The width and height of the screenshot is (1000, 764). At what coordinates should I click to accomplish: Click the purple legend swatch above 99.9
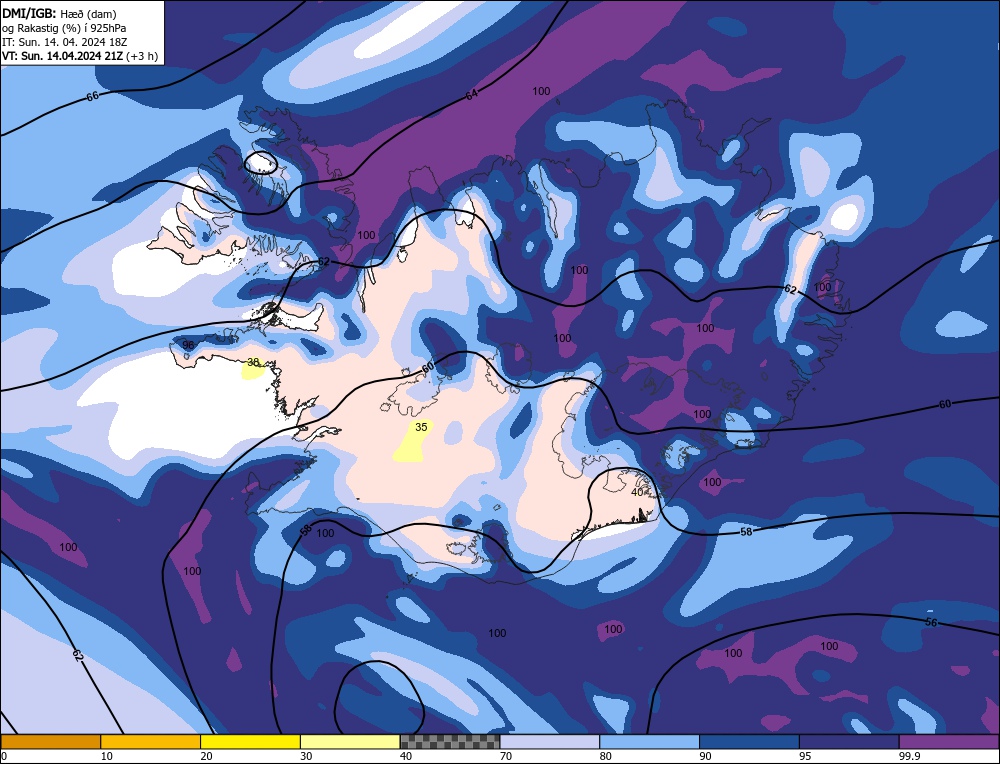click(x=949, y=741)
